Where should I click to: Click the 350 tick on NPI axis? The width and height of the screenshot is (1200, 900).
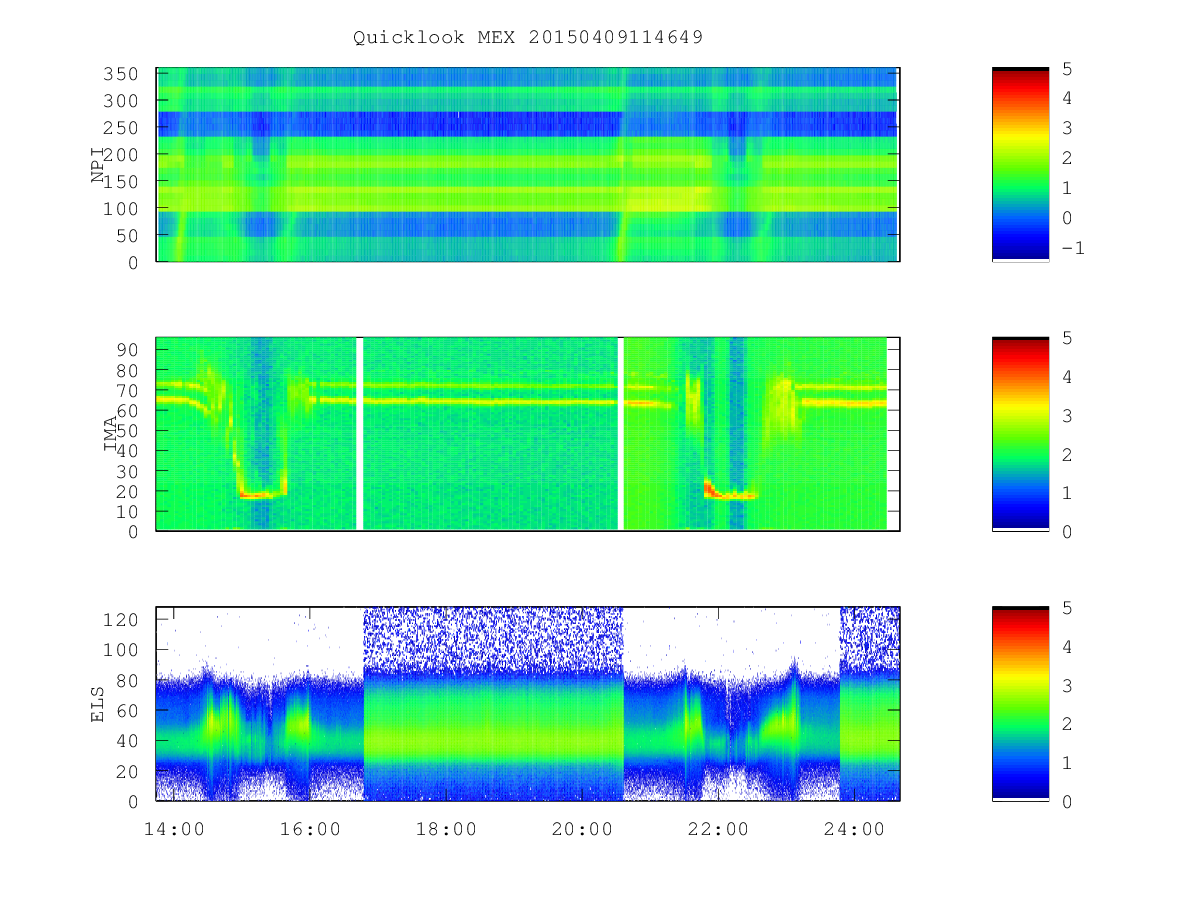[x=122, y=74]
